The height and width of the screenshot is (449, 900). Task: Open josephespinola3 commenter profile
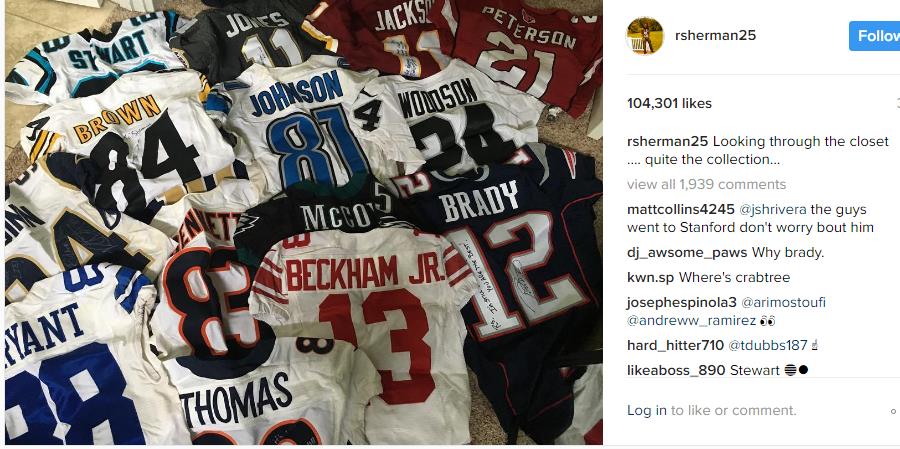pos(682,303)
